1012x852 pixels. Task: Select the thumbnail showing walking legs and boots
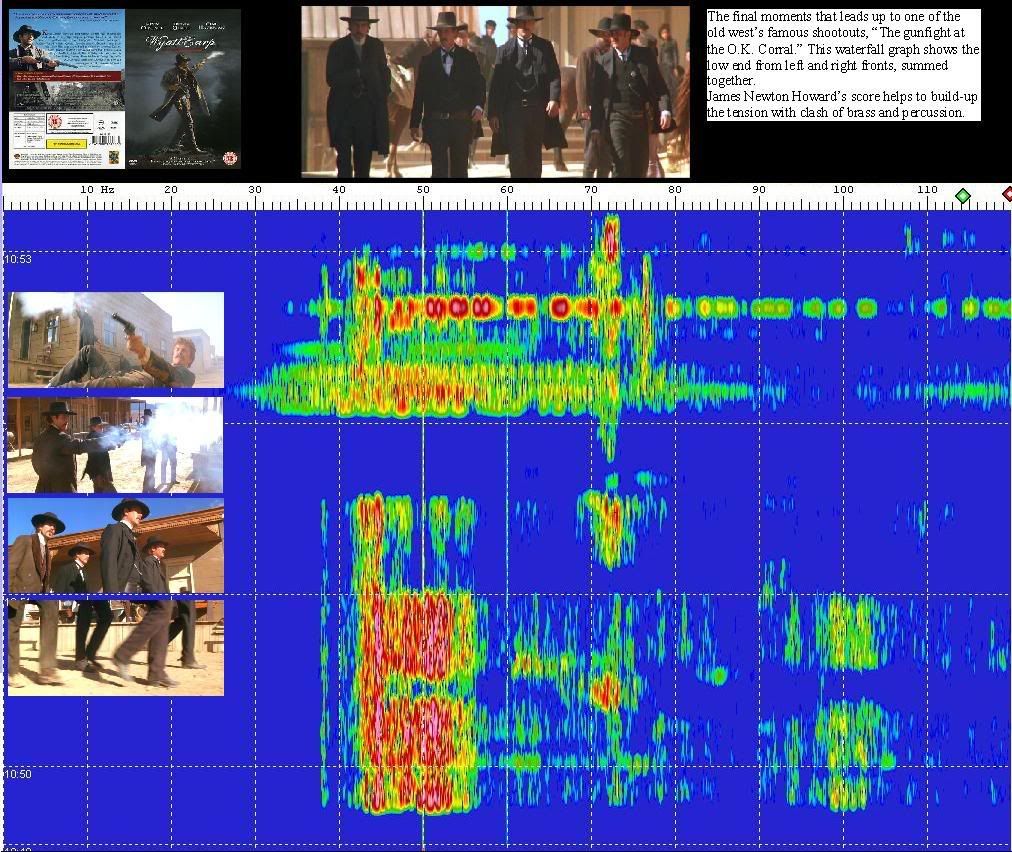115,648
